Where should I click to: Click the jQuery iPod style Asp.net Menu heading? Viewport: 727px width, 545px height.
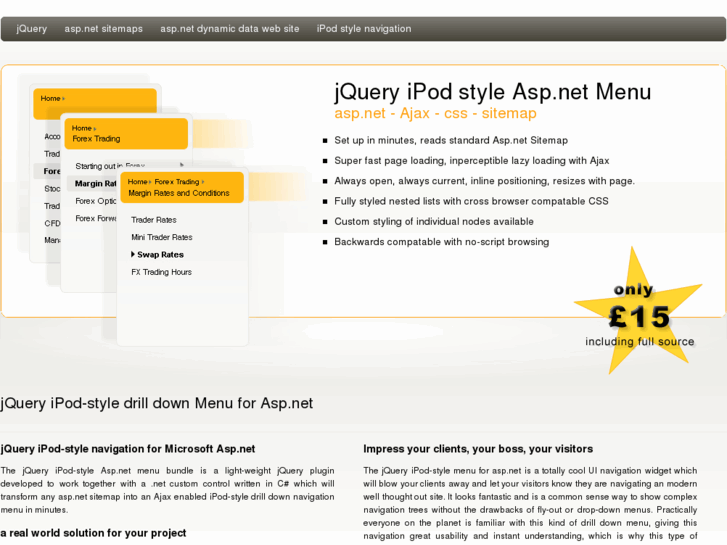pos(492,92)
